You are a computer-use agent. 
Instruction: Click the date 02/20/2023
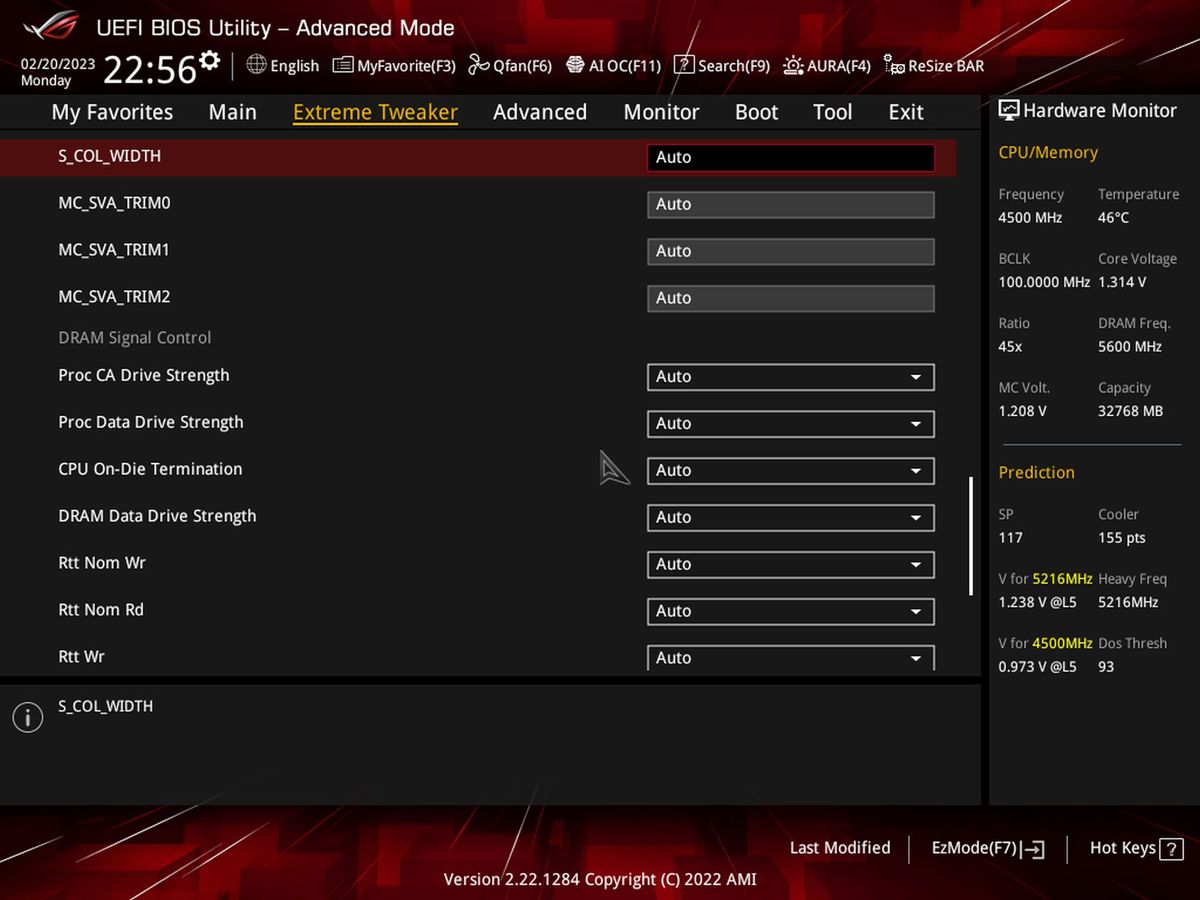(58, 63)
